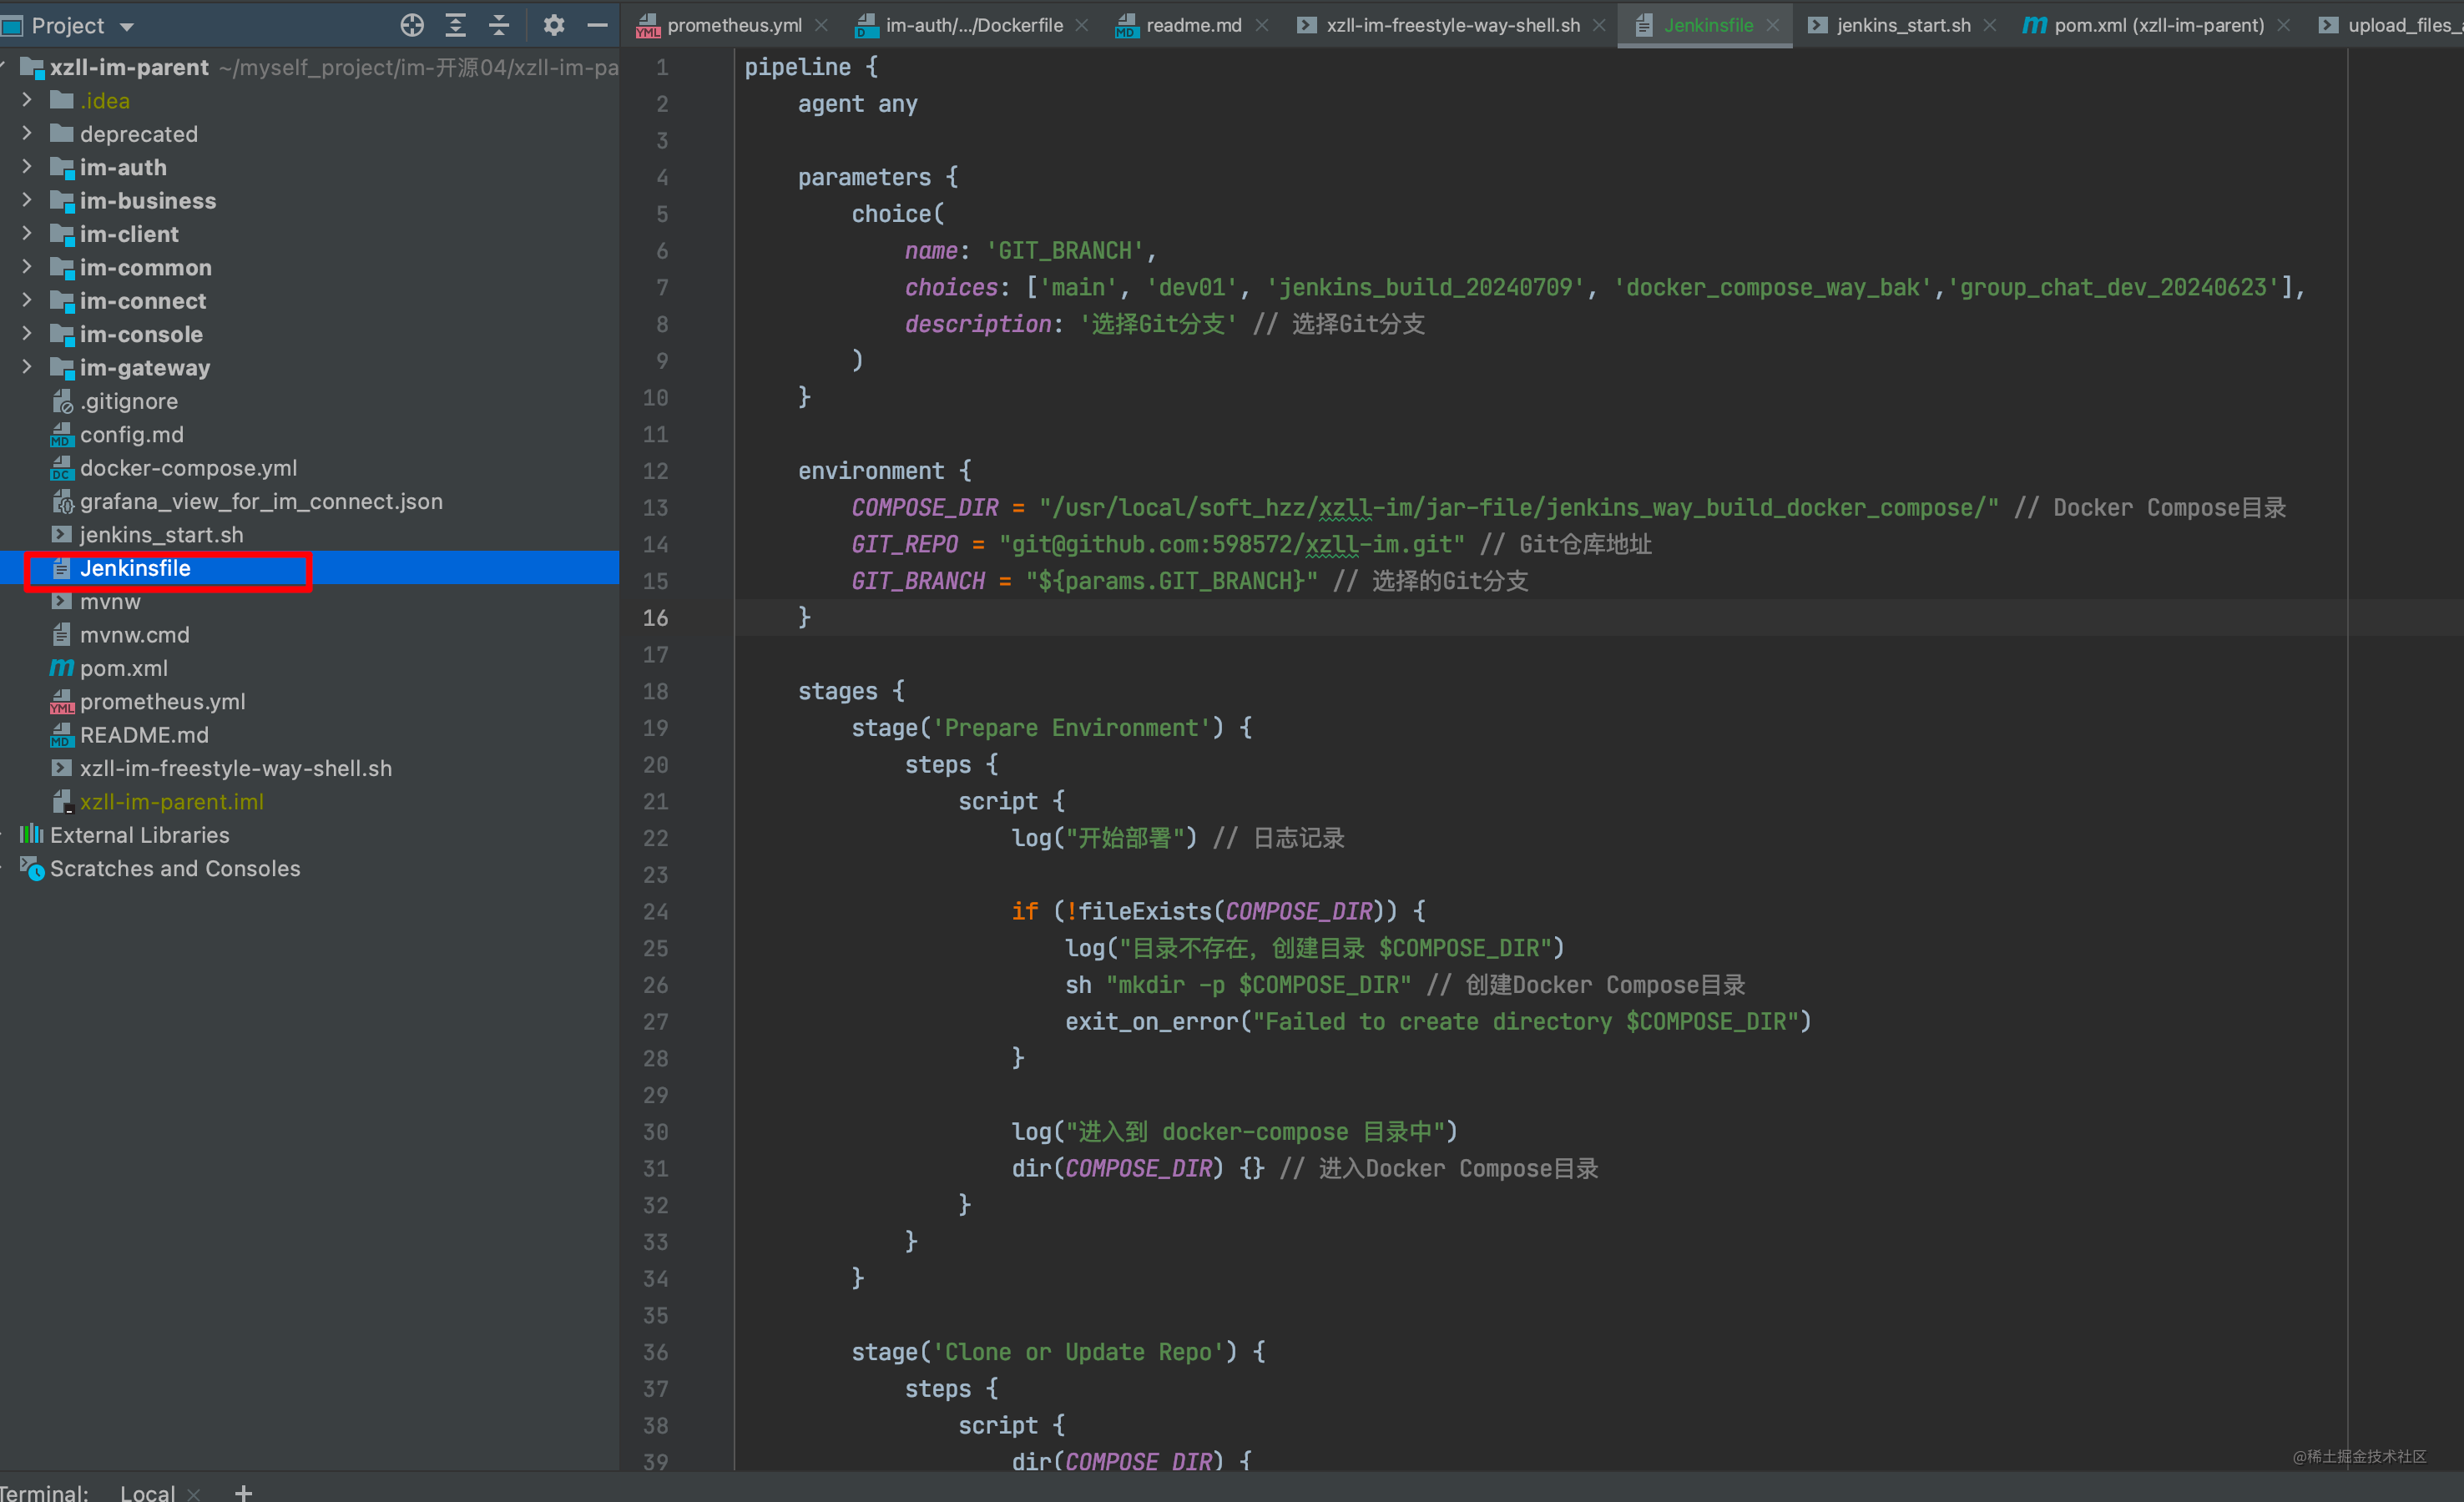Hide the Project panel with the minus icon

click(597, 25)
